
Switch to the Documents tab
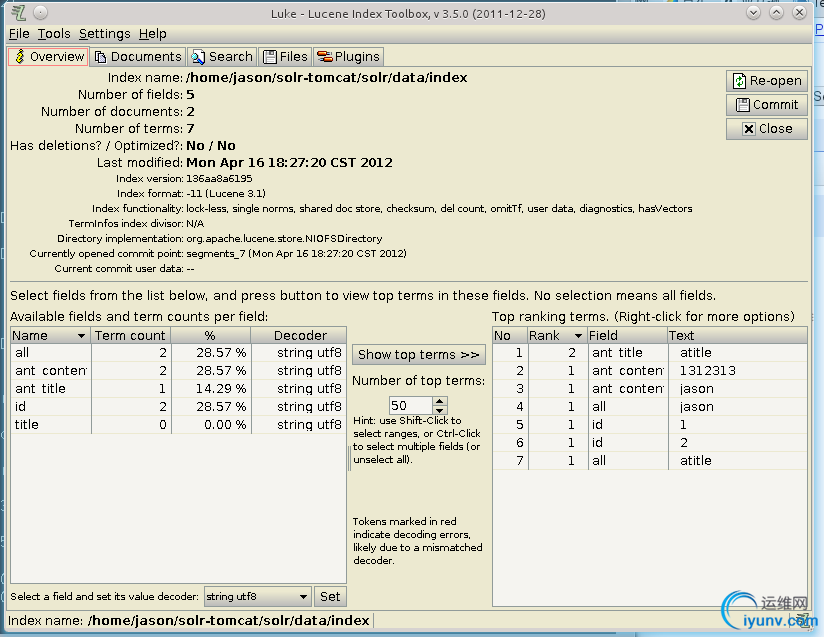pyautogui.click(x=138, y=57)
